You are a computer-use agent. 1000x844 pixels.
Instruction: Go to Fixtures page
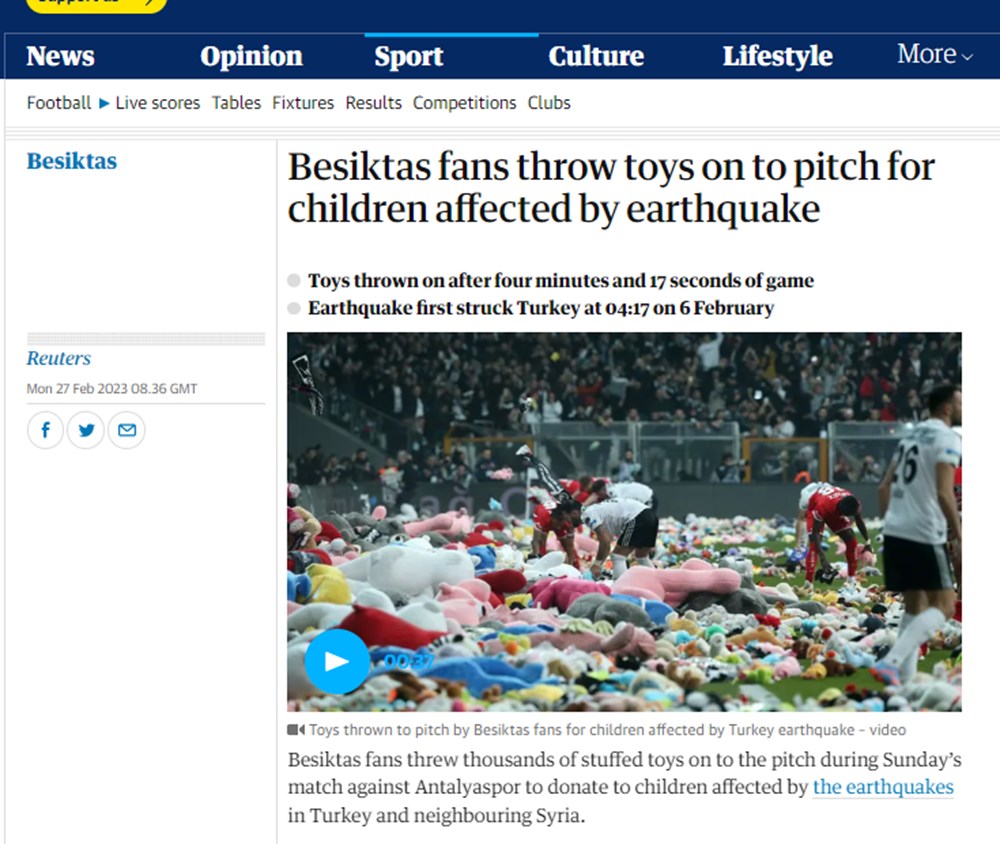pyautogui.click(x=303, y=103)
